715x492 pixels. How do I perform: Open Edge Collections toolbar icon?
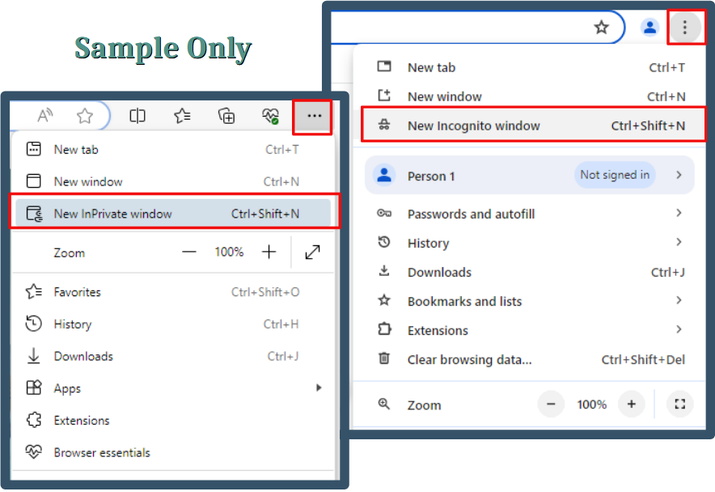click(226, 116)
